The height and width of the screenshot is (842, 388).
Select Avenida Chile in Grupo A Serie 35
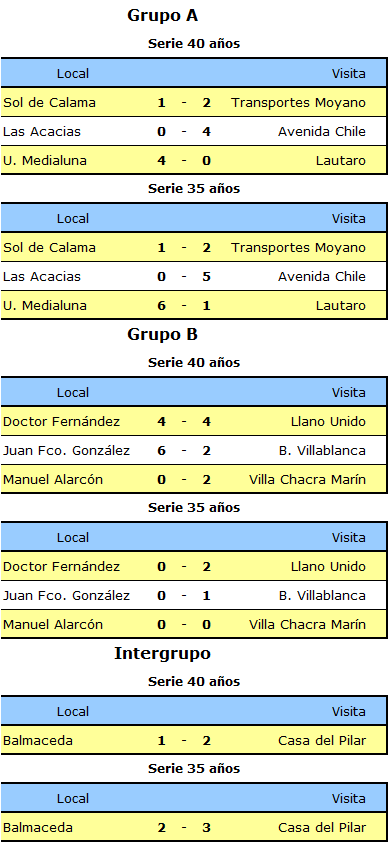coord(322,277)
